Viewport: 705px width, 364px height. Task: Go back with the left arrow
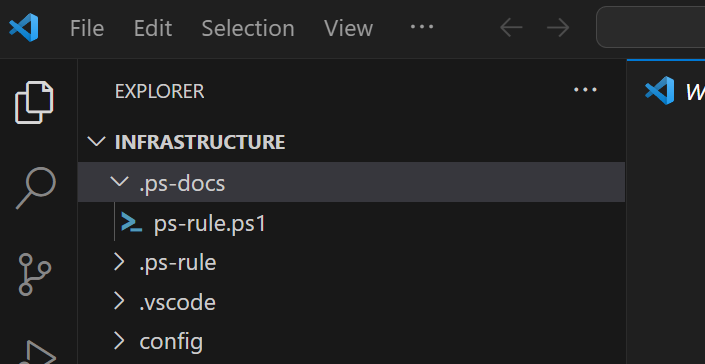coord(511,28)
